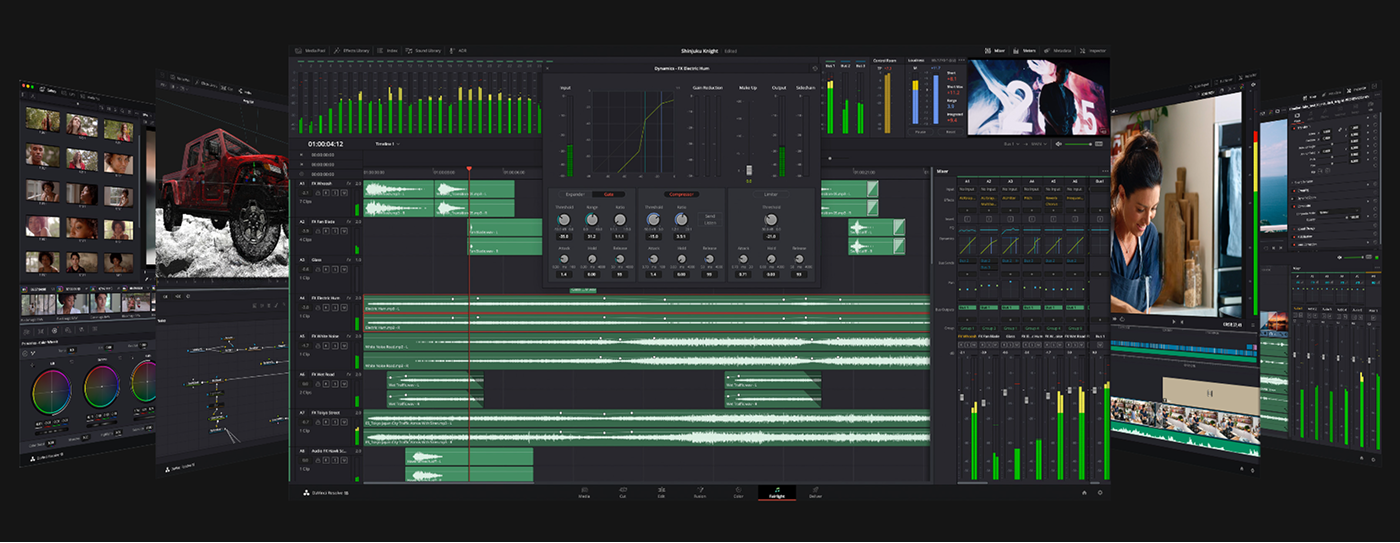The height and width of the screenshot is (543, 1400).
Task: Expand the A1 mixer input dropdown
Action: click(x=966, y=189)
